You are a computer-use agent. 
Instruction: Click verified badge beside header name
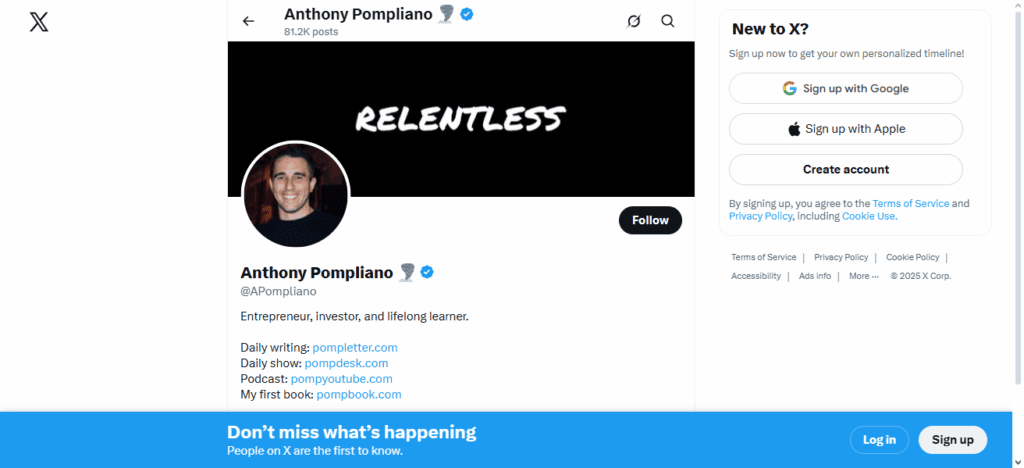tap(466, 14)
